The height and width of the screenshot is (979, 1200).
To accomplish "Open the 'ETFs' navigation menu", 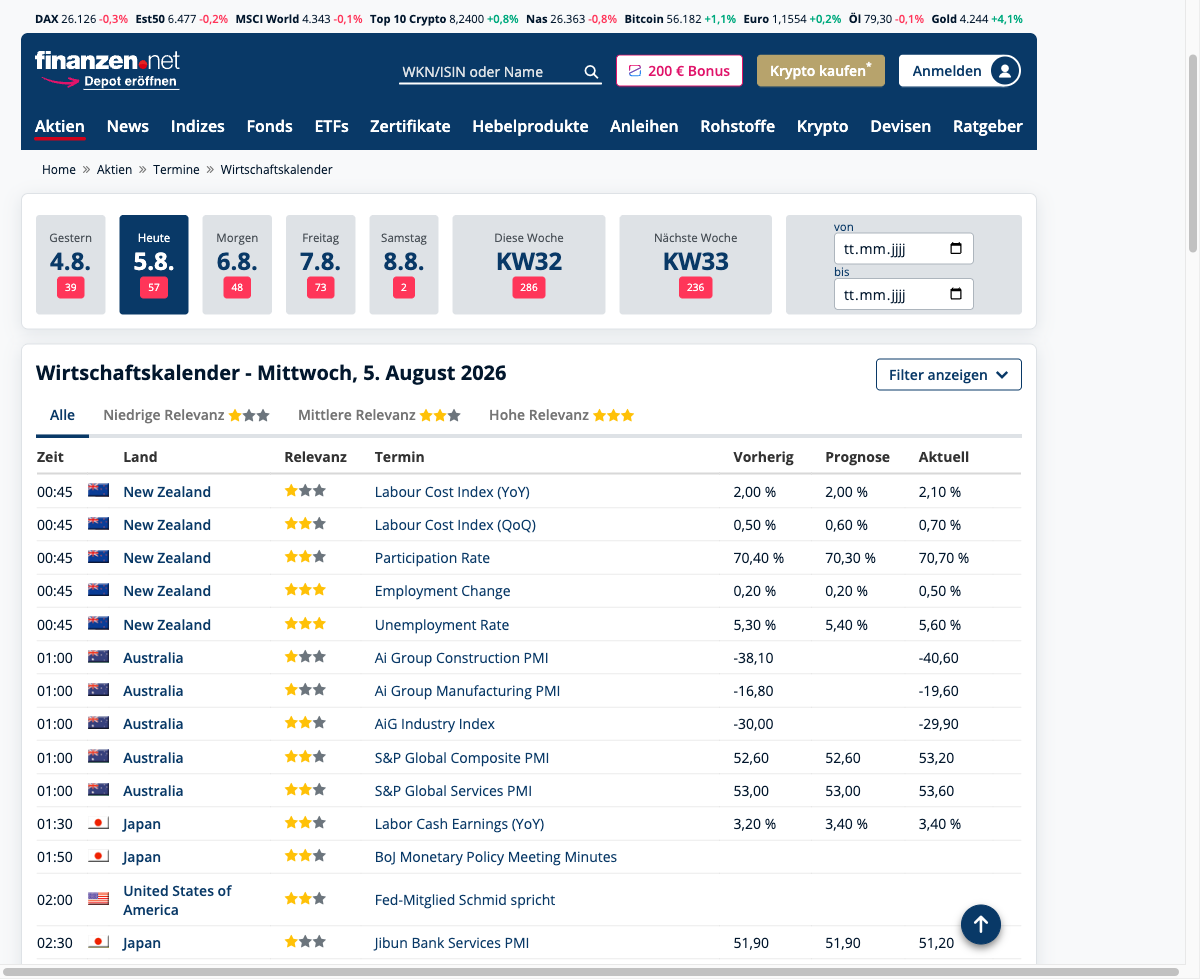I will click(x=331, y=126).
